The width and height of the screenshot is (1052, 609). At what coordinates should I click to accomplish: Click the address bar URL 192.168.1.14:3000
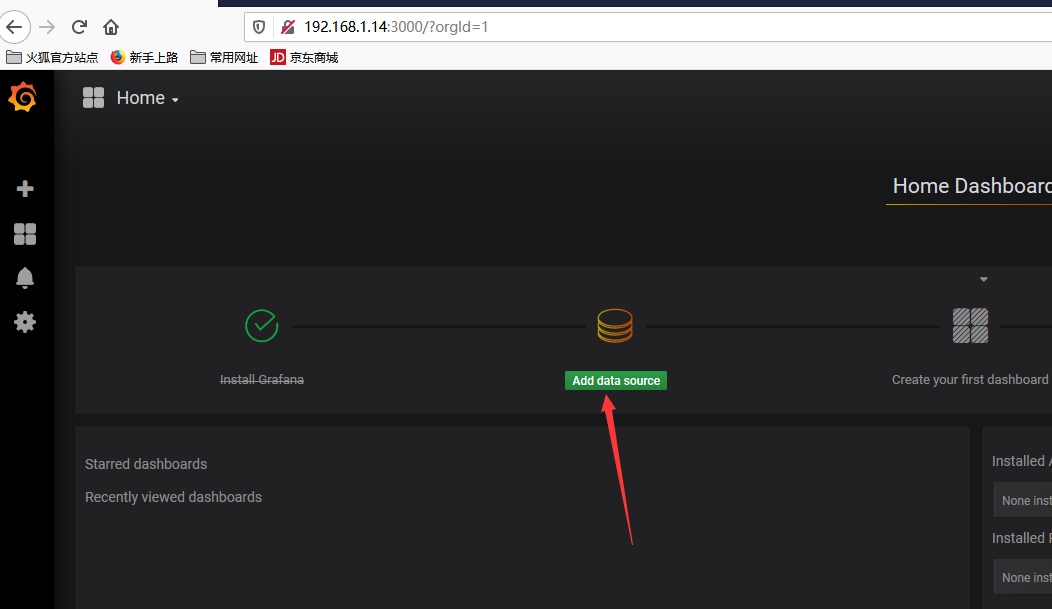(396, 27)
